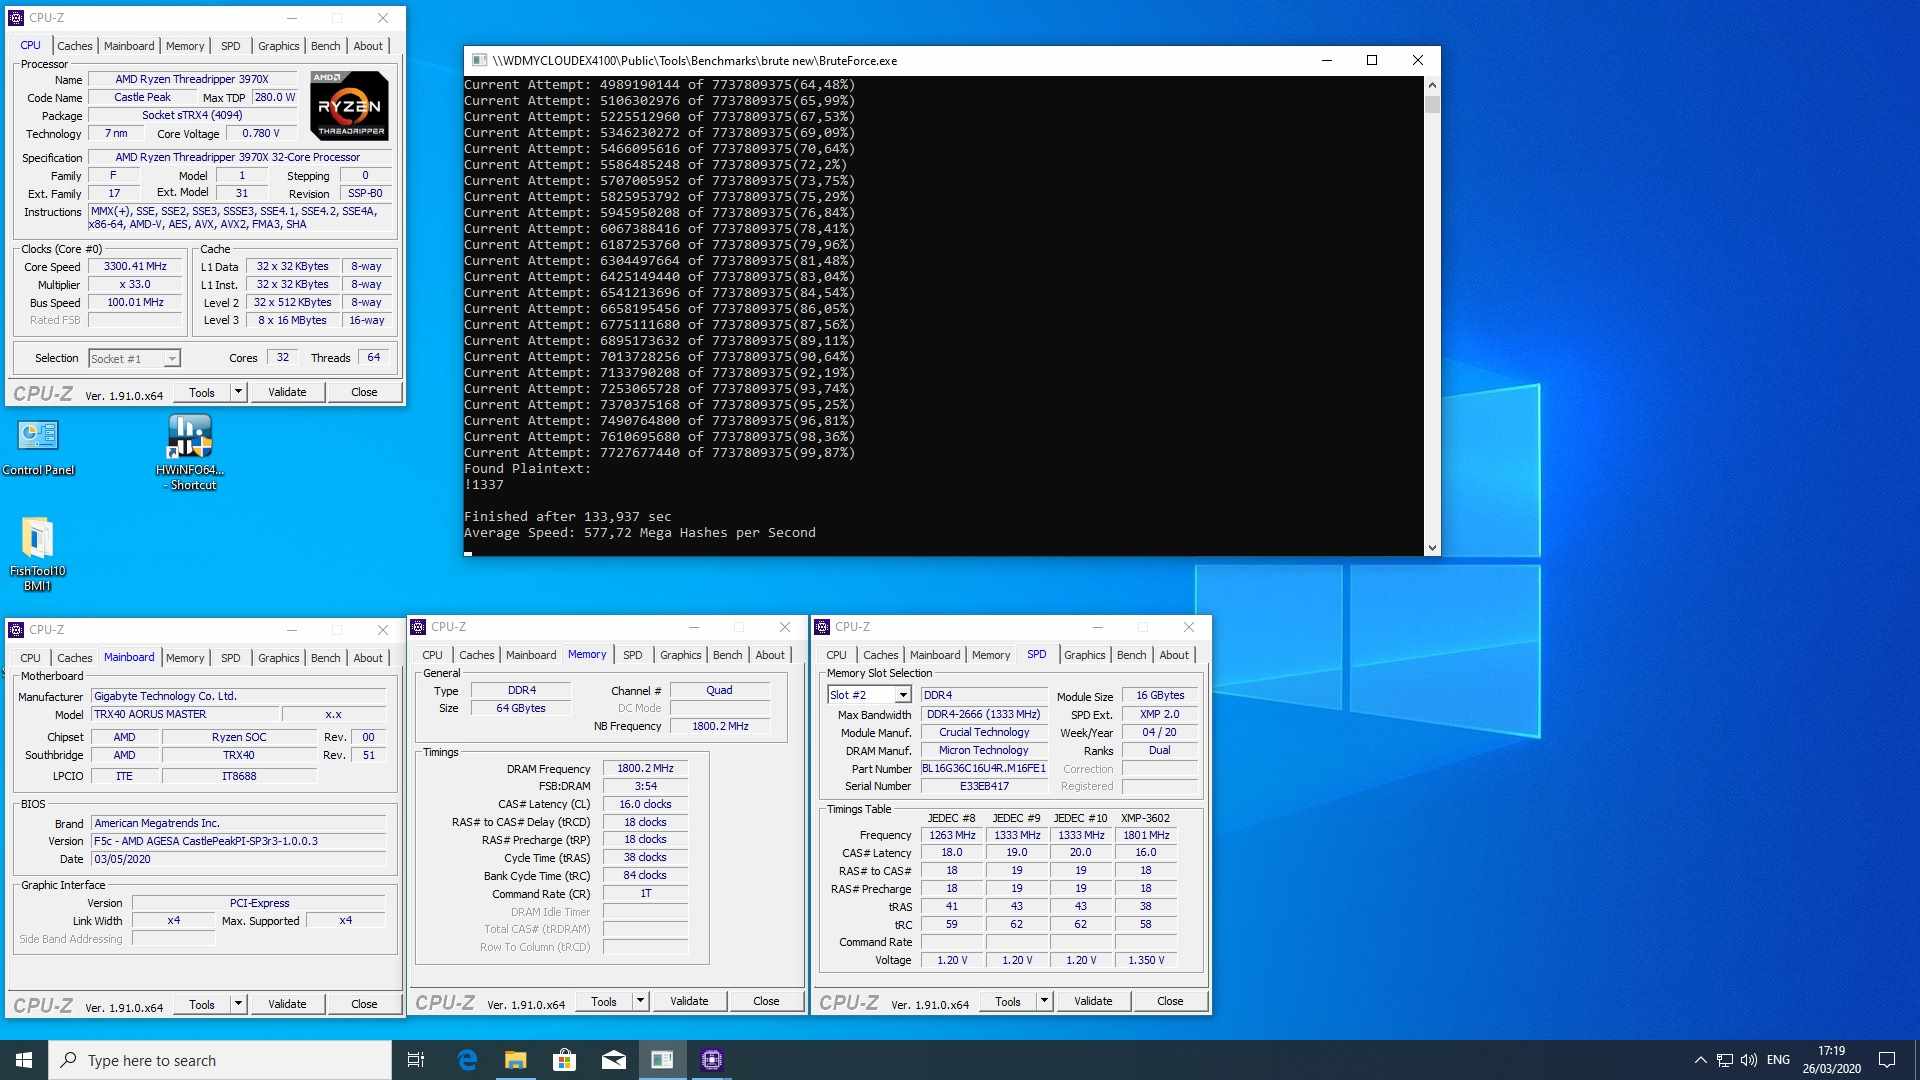Open Microsoft Edge from the taskbar
The height and width of the screenshot is (1080, 1920).
tap(467, 1060)
